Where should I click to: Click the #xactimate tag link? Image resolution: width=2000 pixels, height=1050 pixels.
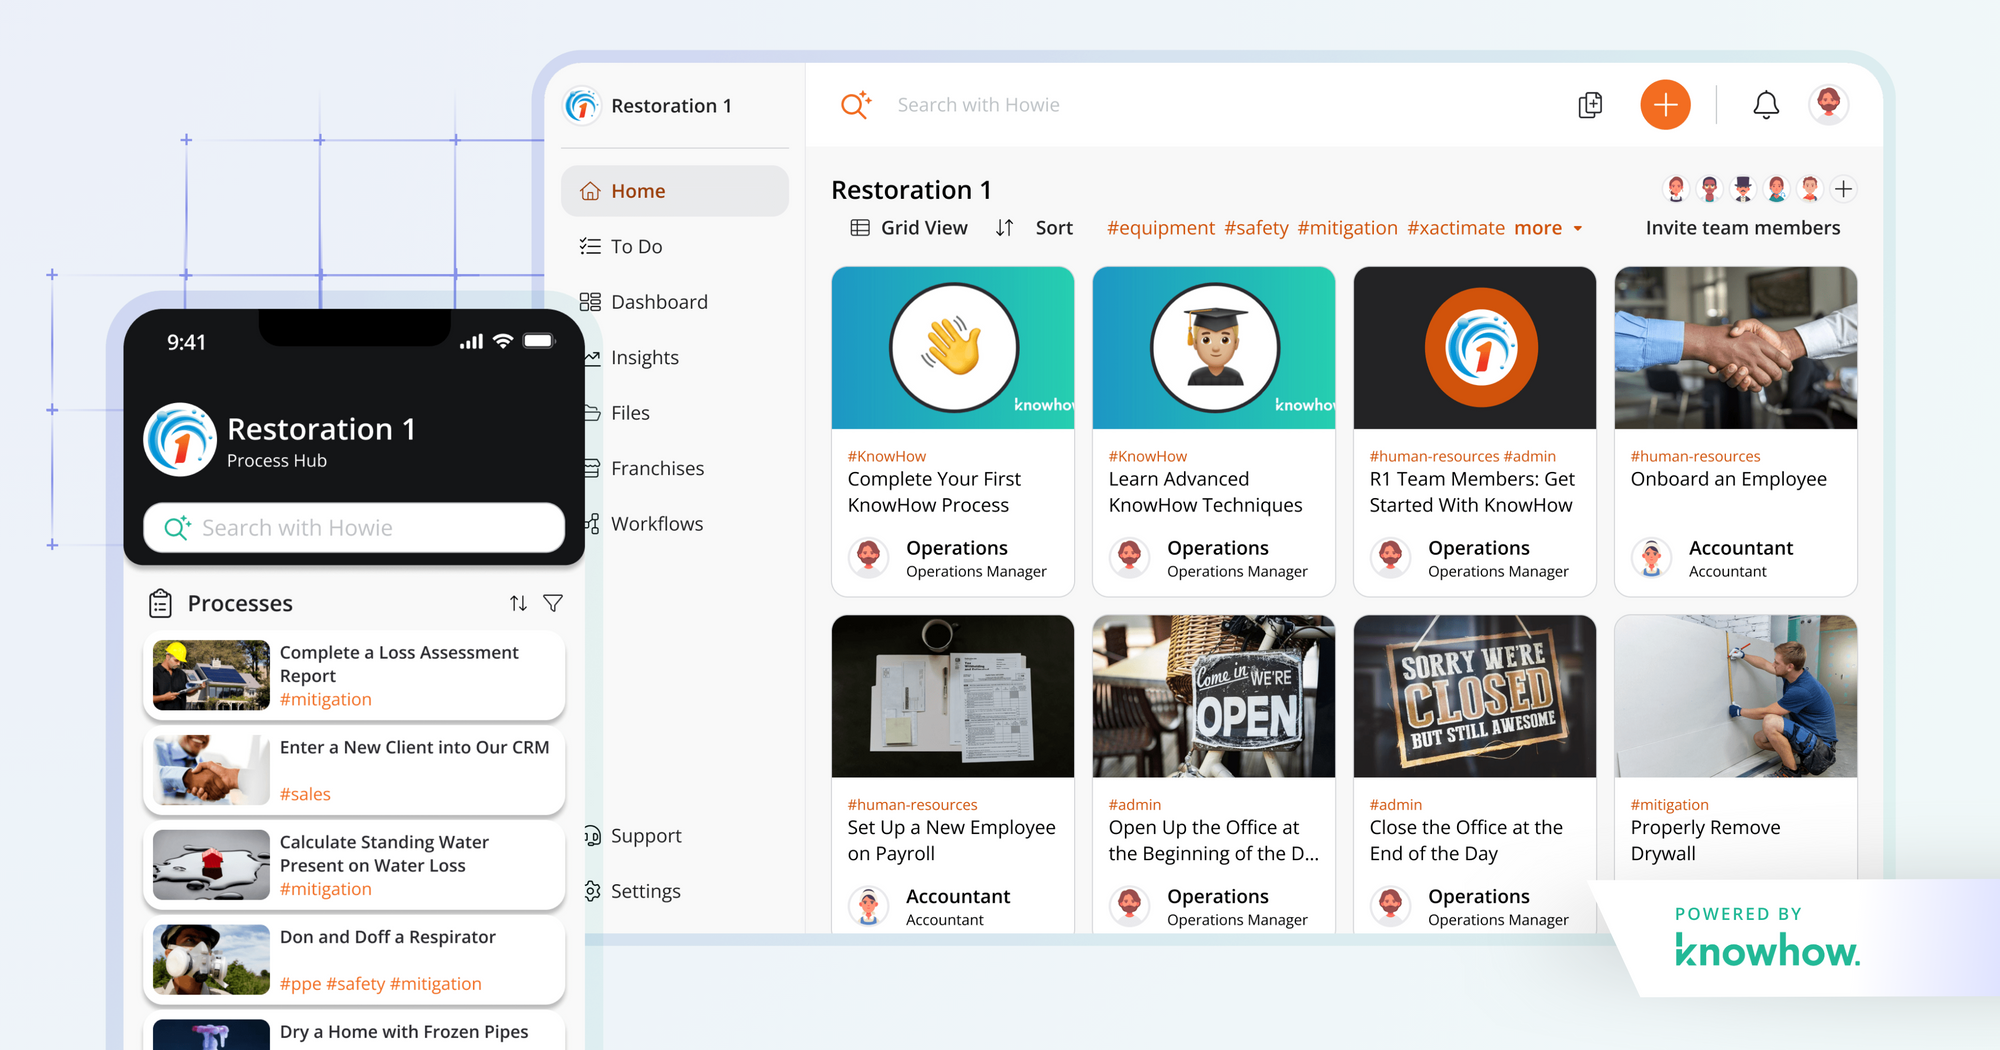point(1455,228)
